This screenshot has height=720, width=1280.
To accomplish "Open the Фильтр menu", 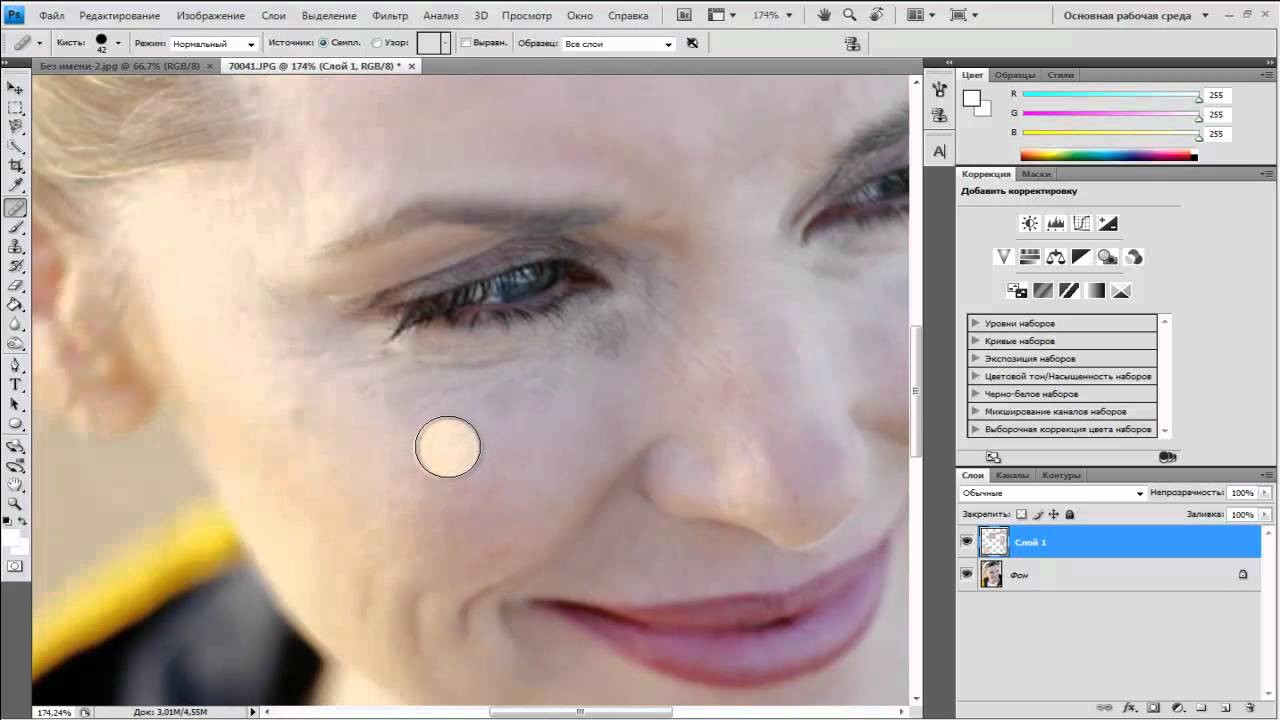I will click(x=389, y=16).
